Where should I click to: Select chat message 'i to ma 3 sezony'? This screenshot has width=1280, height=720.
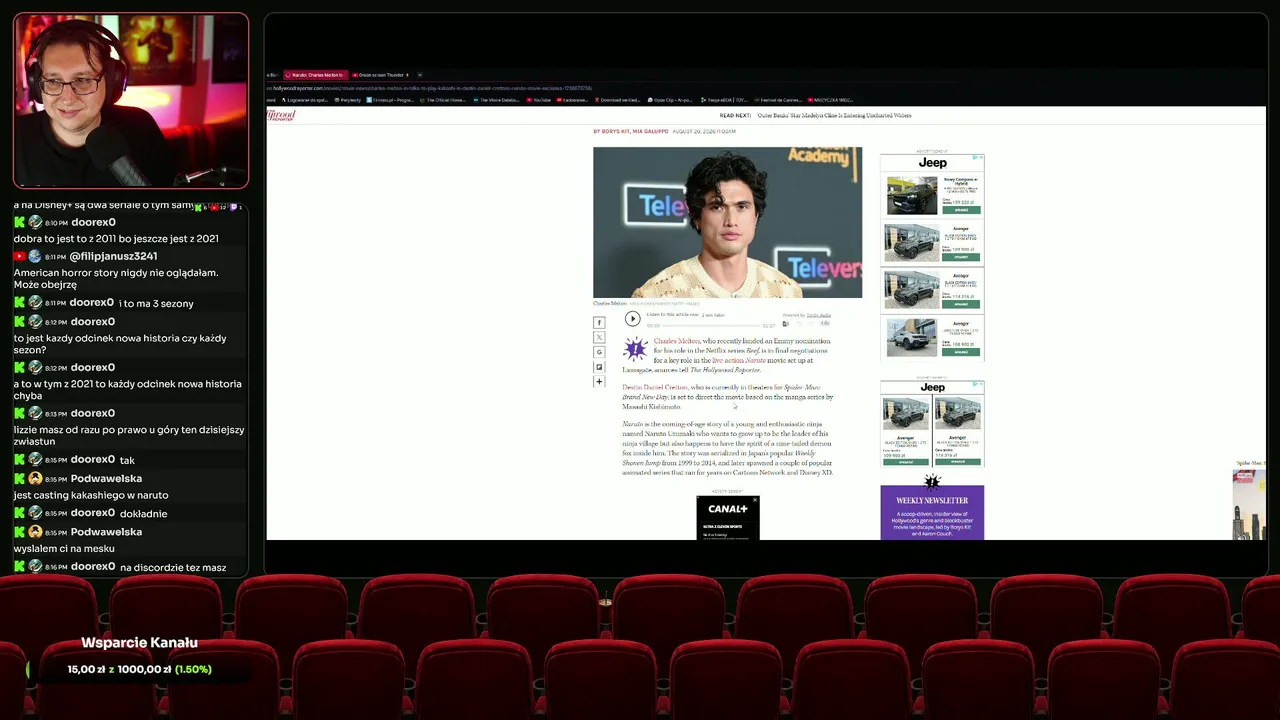tap(156, 303)
